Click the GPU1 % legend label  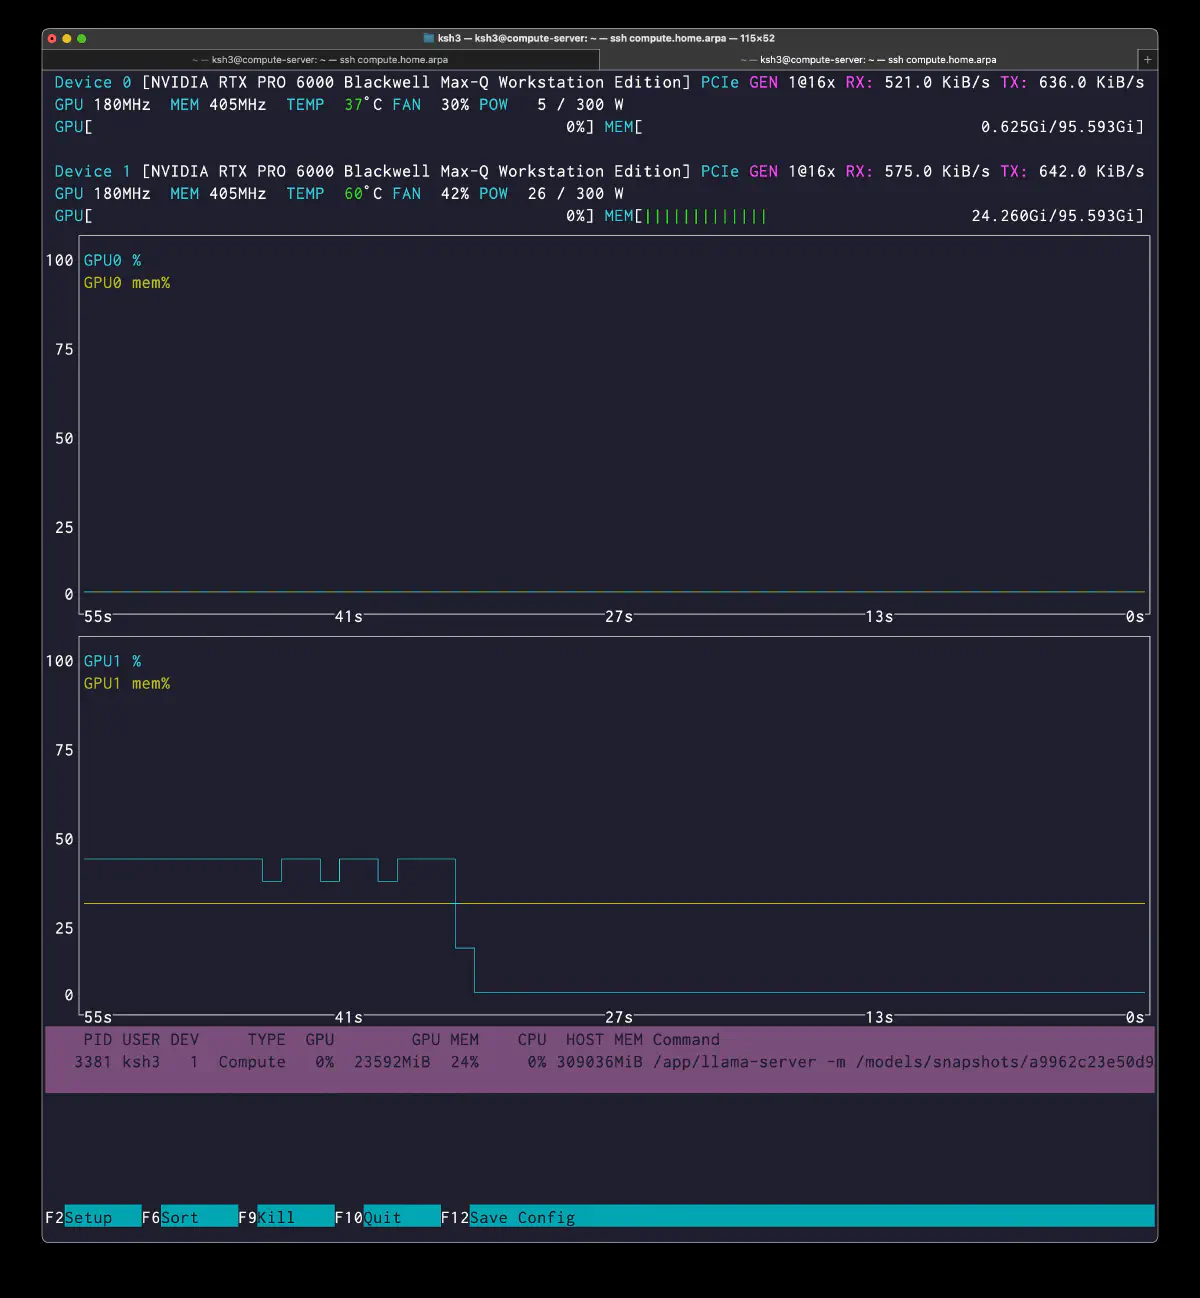112,662
